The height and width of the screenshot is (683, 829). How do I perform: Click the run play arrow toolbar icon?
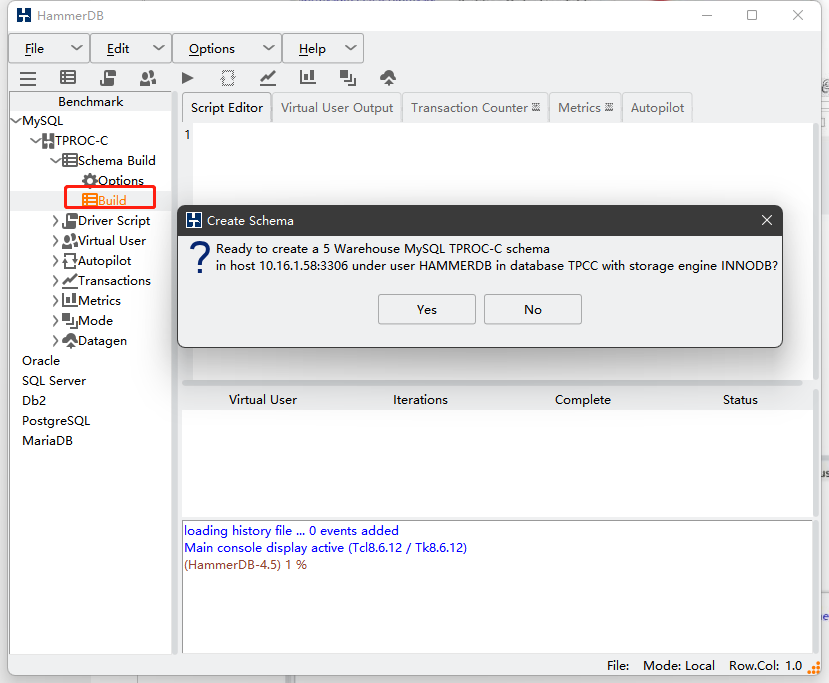[x=187, y=78]
